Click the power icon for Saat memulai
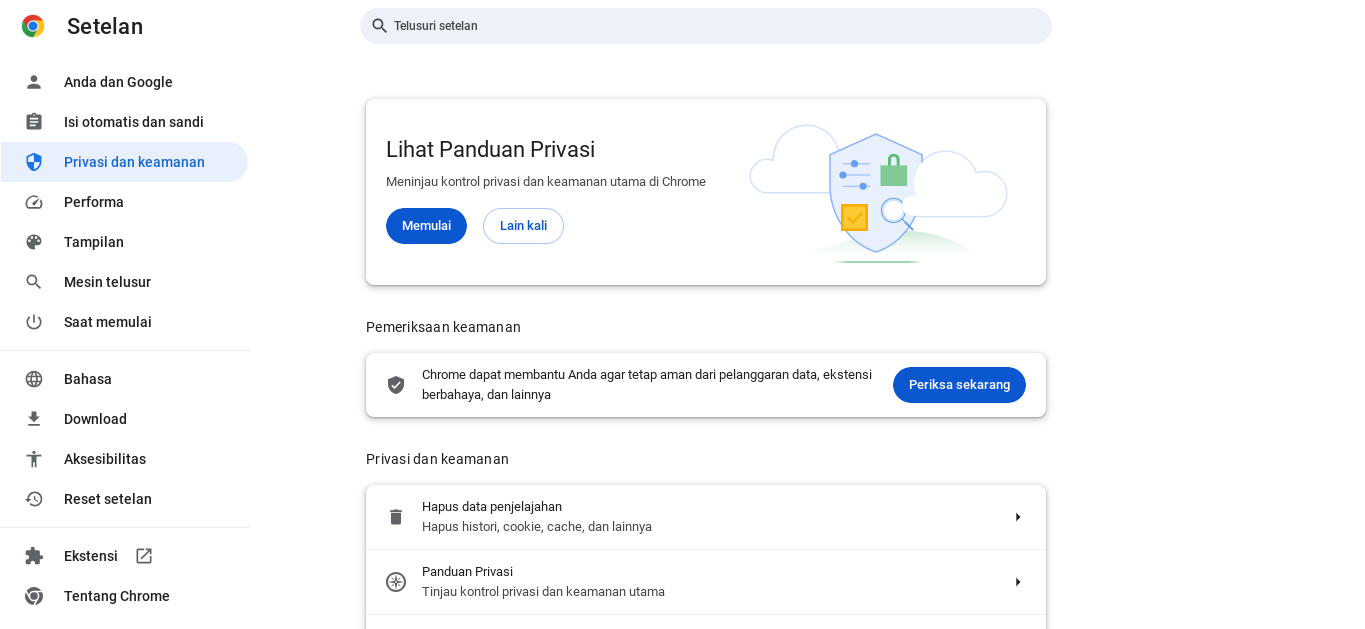This screenshot has width=1365, height=629. click(x=34, y=322)
